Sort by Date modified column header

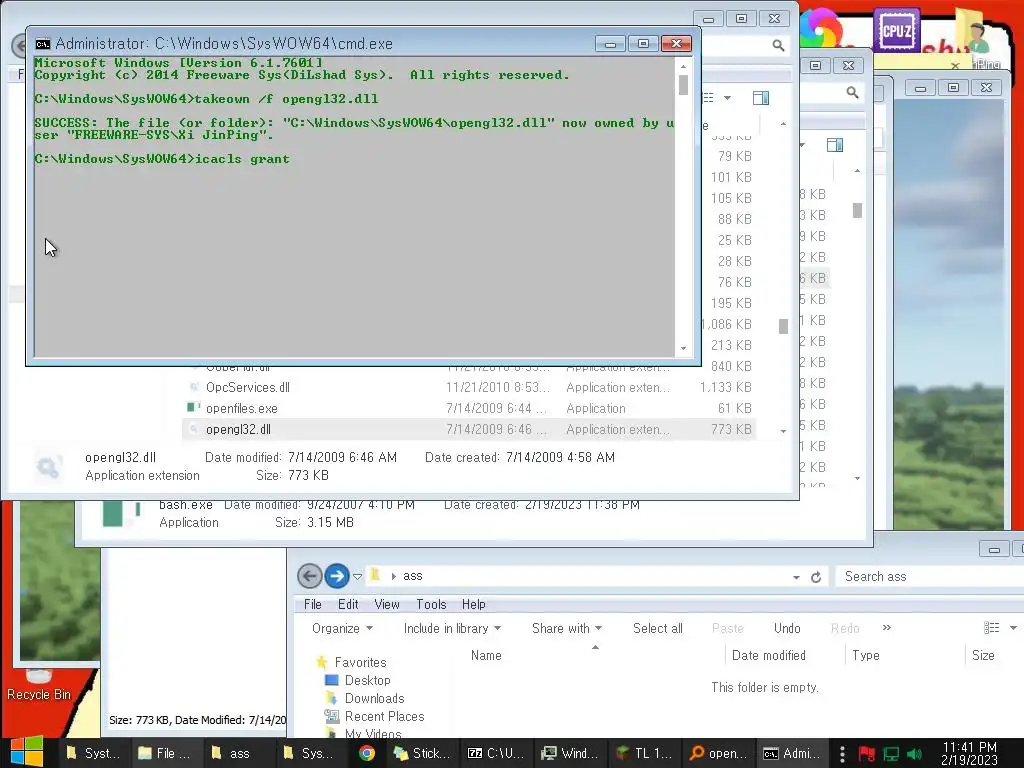tap(769, 655)
